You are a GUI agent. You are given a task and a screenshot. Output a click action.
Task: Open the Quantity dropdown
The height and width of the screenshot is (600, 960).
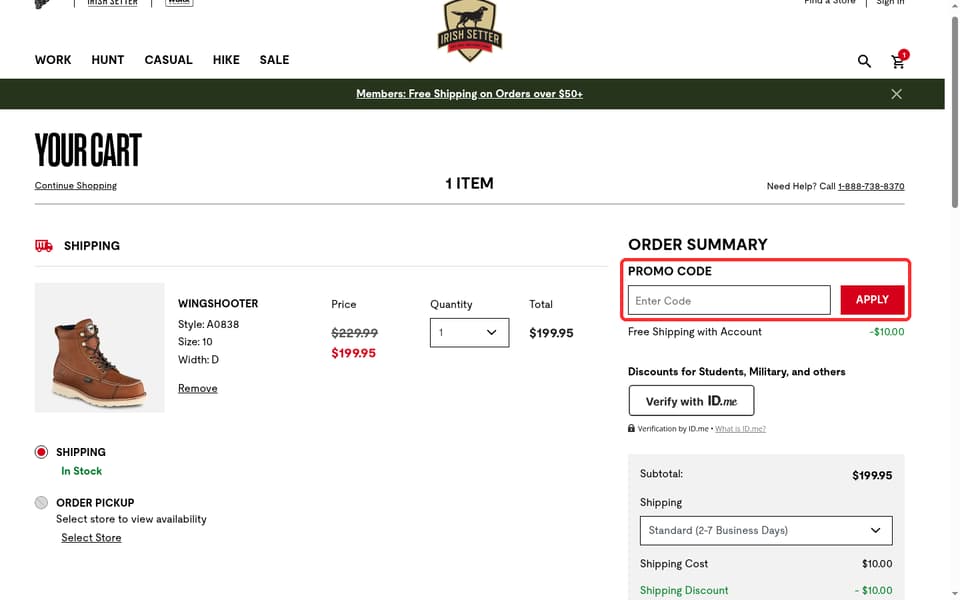(x=469, y=332)
